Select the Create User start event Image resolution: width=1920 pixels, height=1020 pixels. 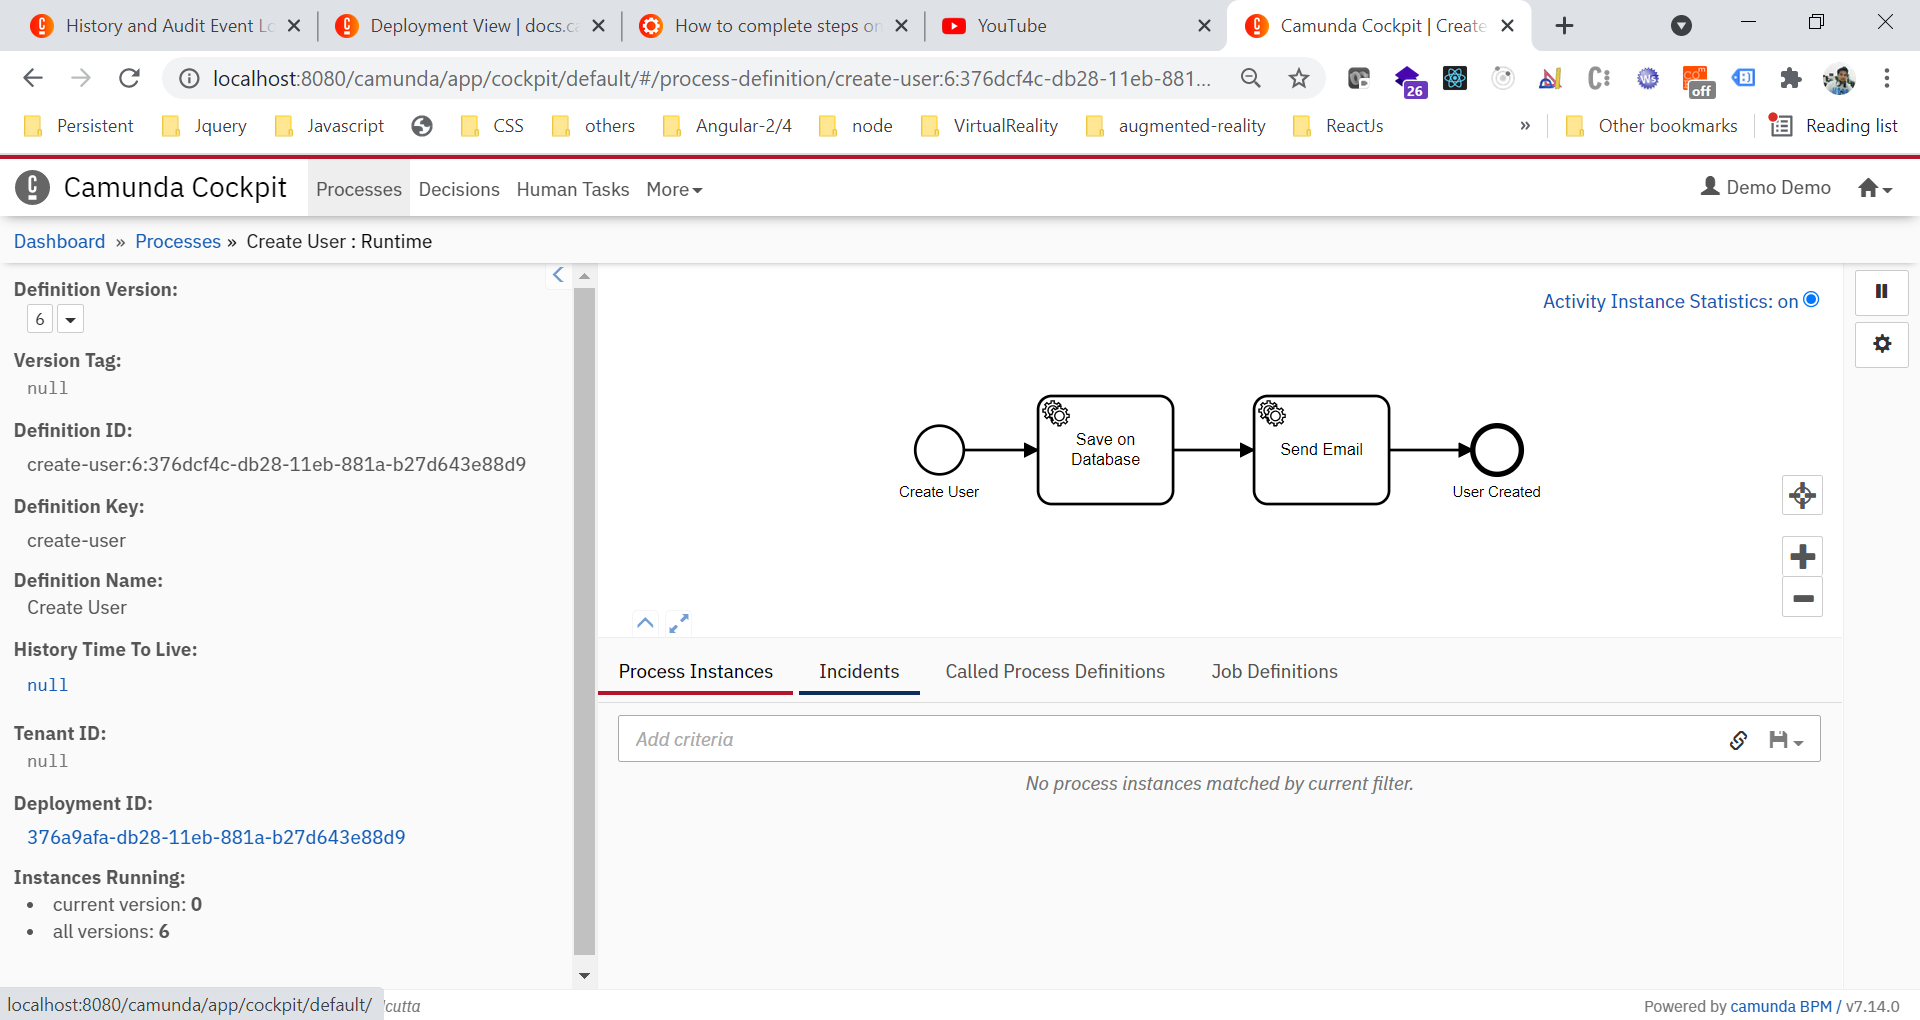click(x=939, y=450)
